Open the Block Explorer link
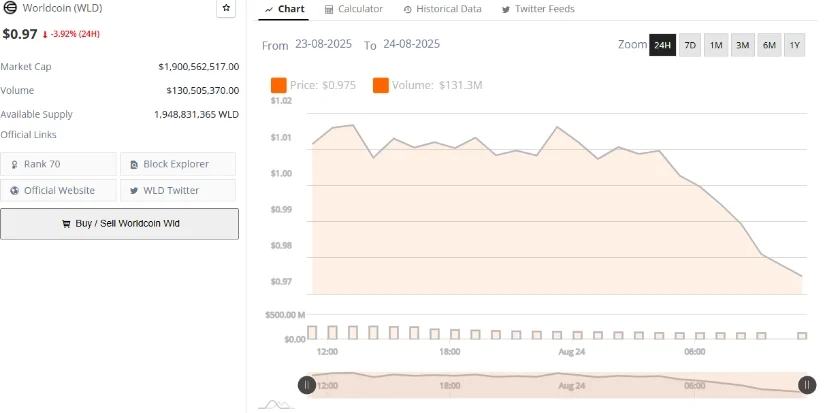The image size is (825, 413). coord(178,164)
